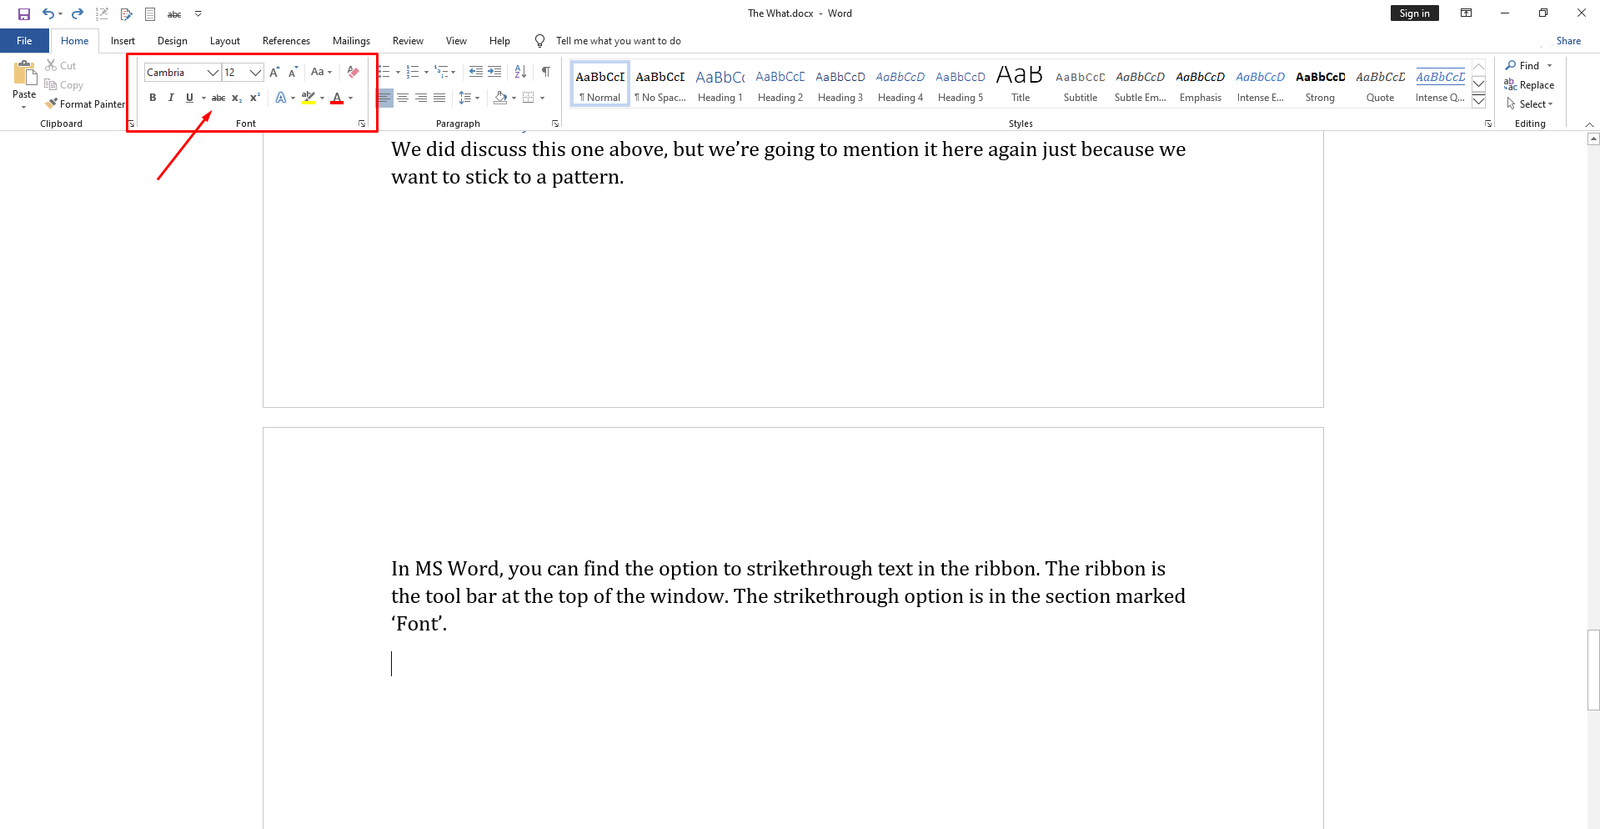Switch to the Layout tab
This screenshot has width=1600, height=829.
tap(225, 41)
